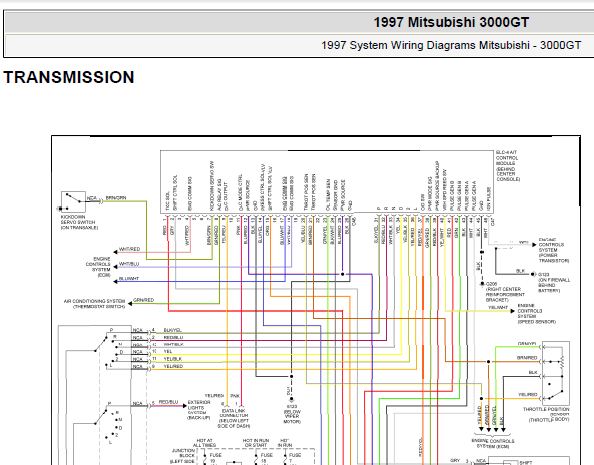Click the "HOT AT ALL TIMES" label
Viewport: 594px width, 465px height.
click(205, 443)
